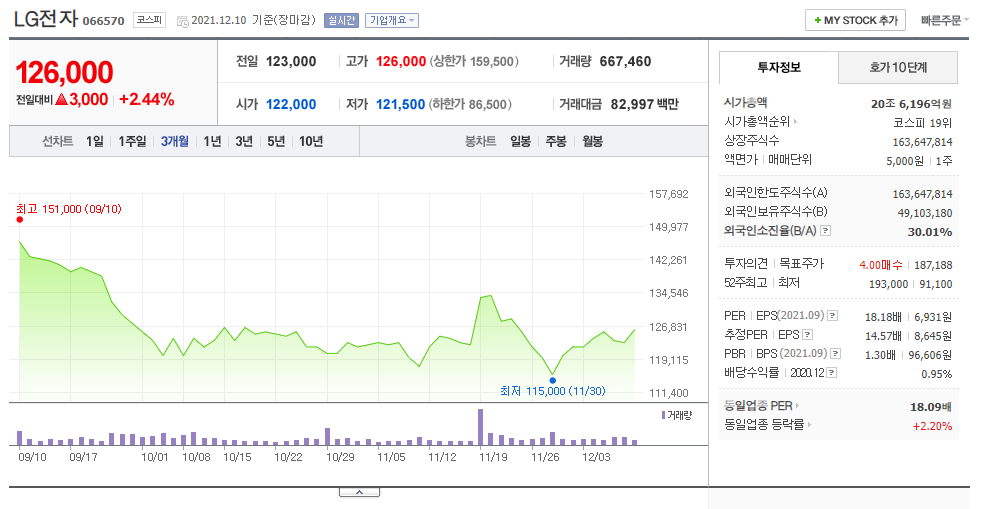989x509 pixels.
Task: Click the 거래량 legend marker
Action: [664, 415]
